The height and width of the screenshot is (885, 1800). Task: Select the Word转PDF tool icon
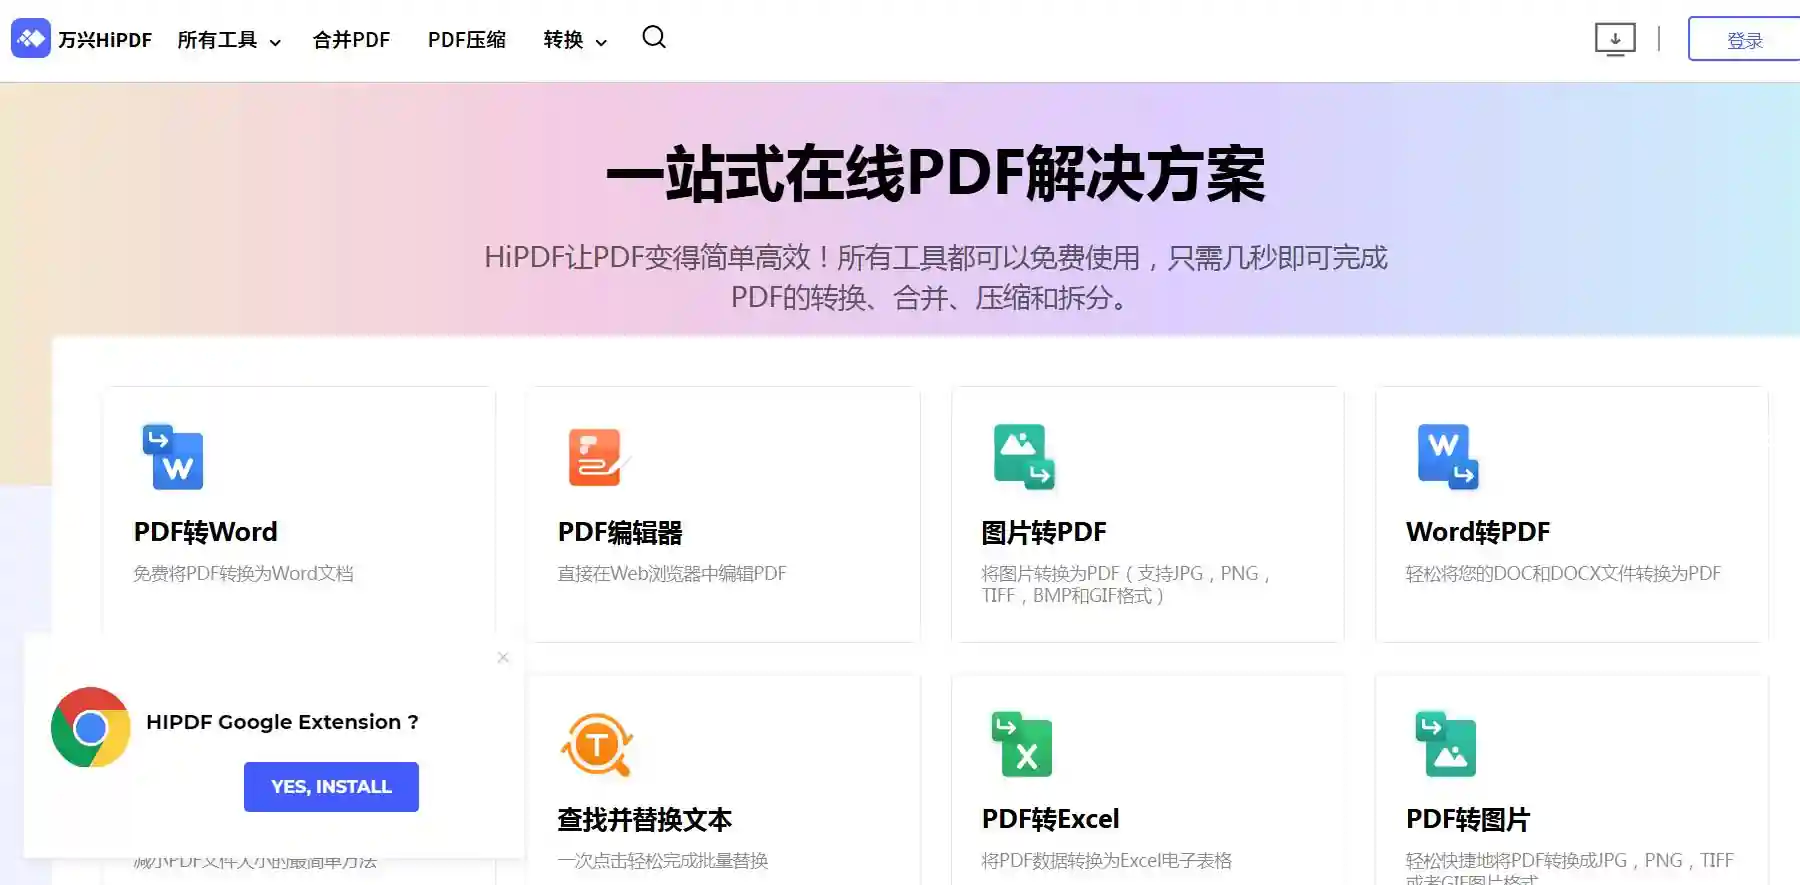pyautogui.click(x=1447, y=457)
